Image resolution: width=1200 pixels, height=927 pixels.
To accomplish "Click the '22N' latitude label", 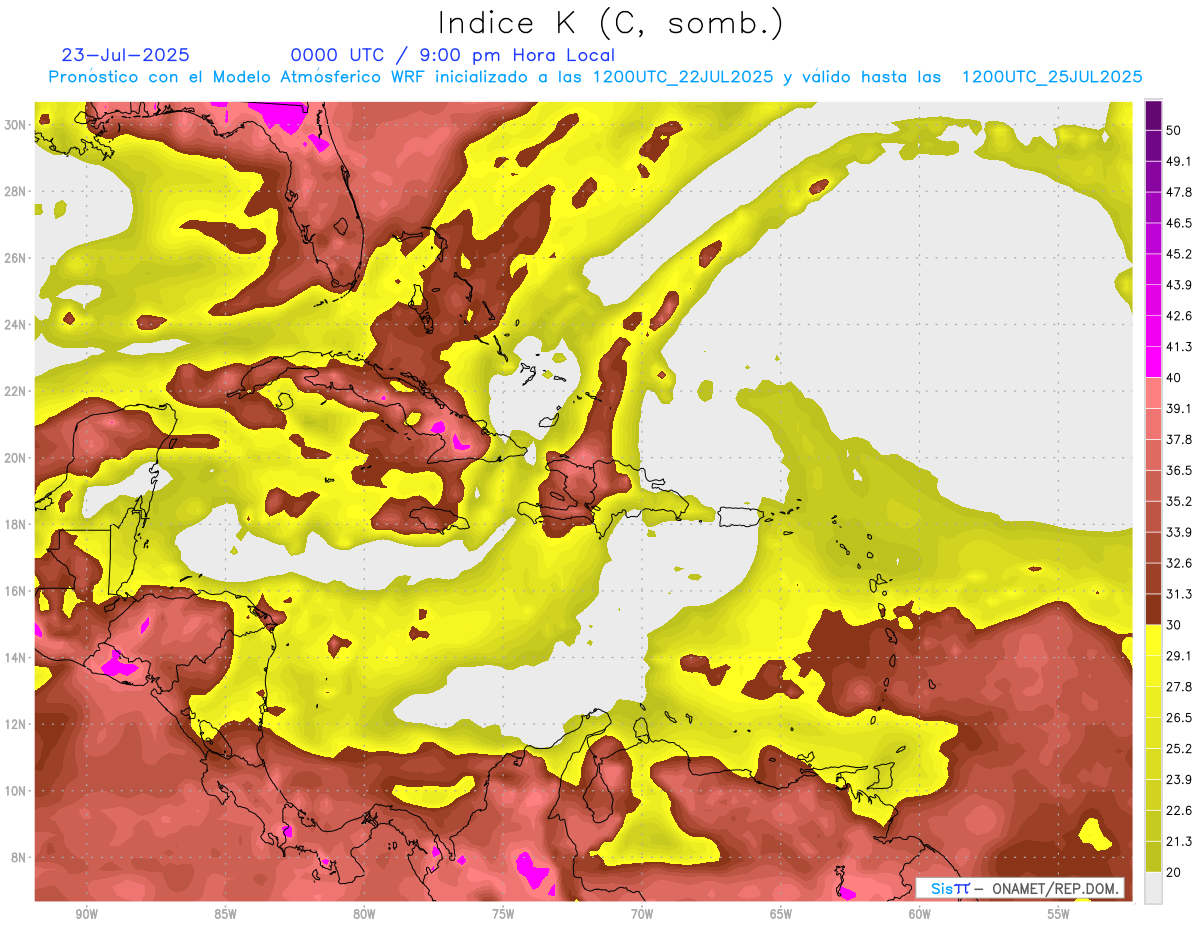I will [x=15, y=391].
